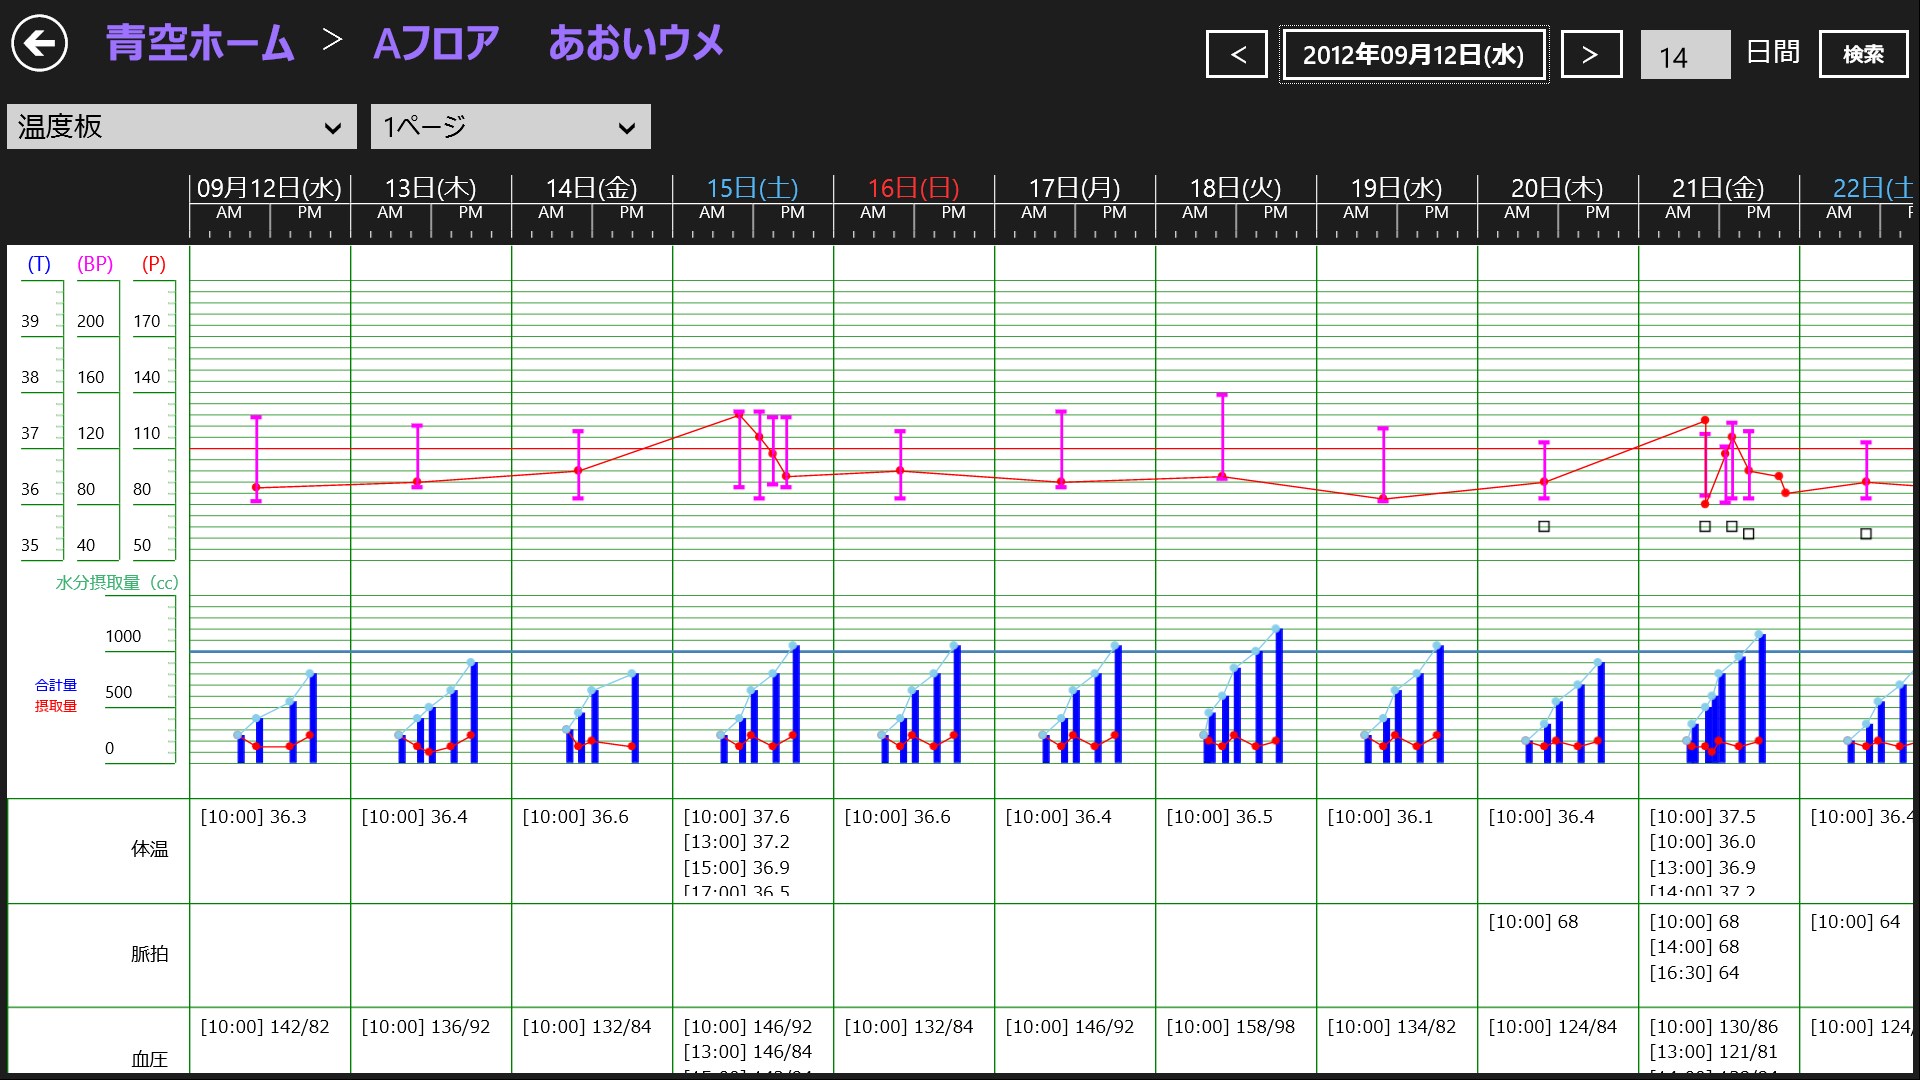Click the 検索 search button

tap(1862, 54)
